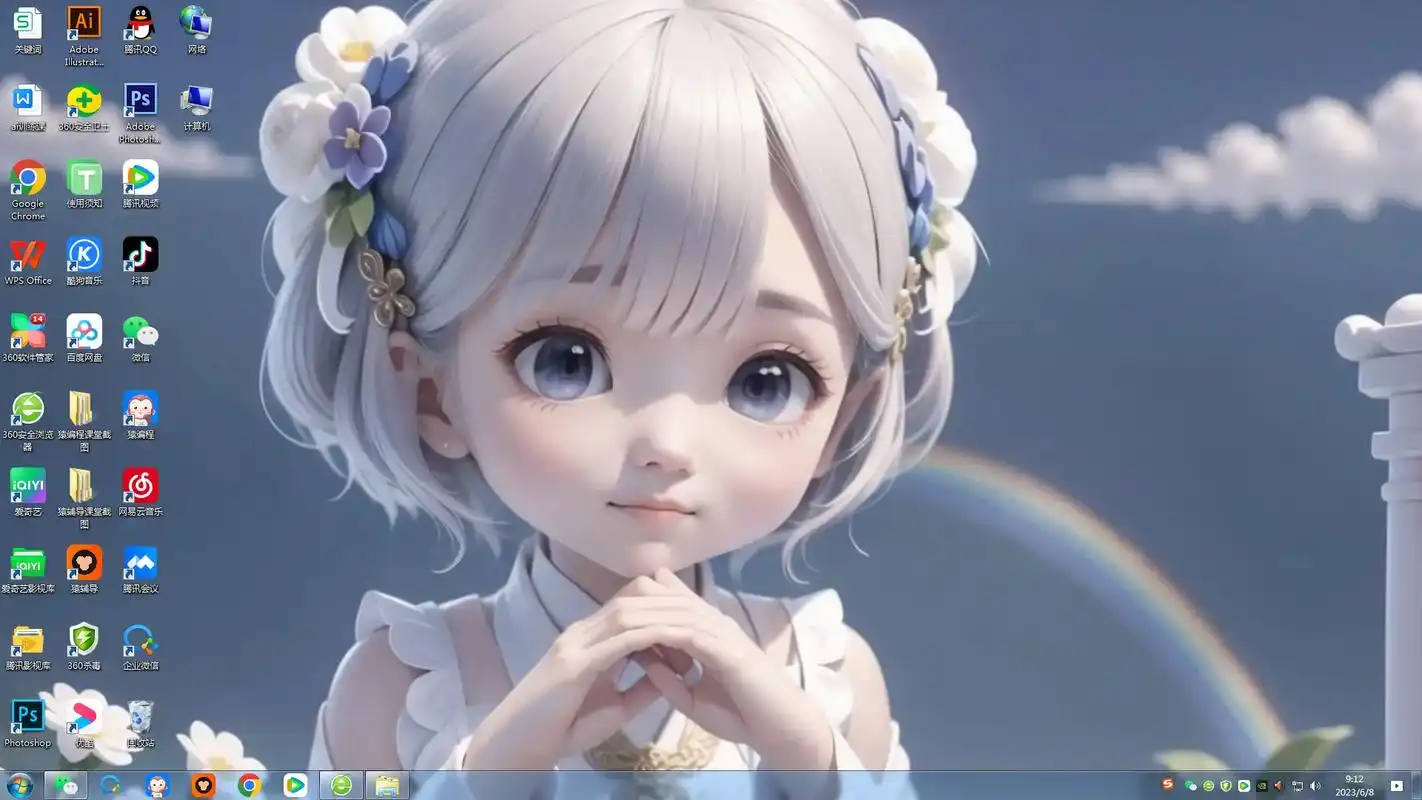Viewport: 1422px width, 800px height.
Task: Open 企业微信 (WeCom)
Action: tap(140, 640)
